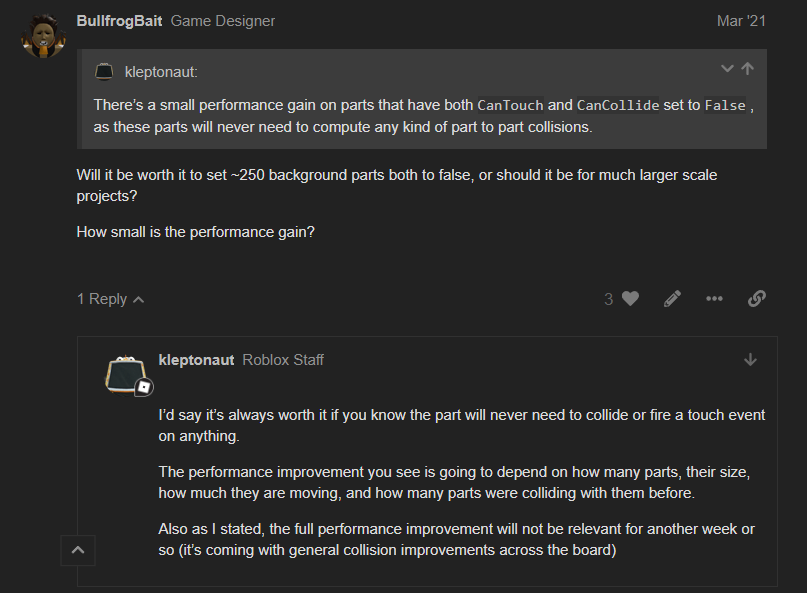The width and height of the screenshot is (807, 593).
Task: Click the Game Designer user title
Action: coord(223,21)
